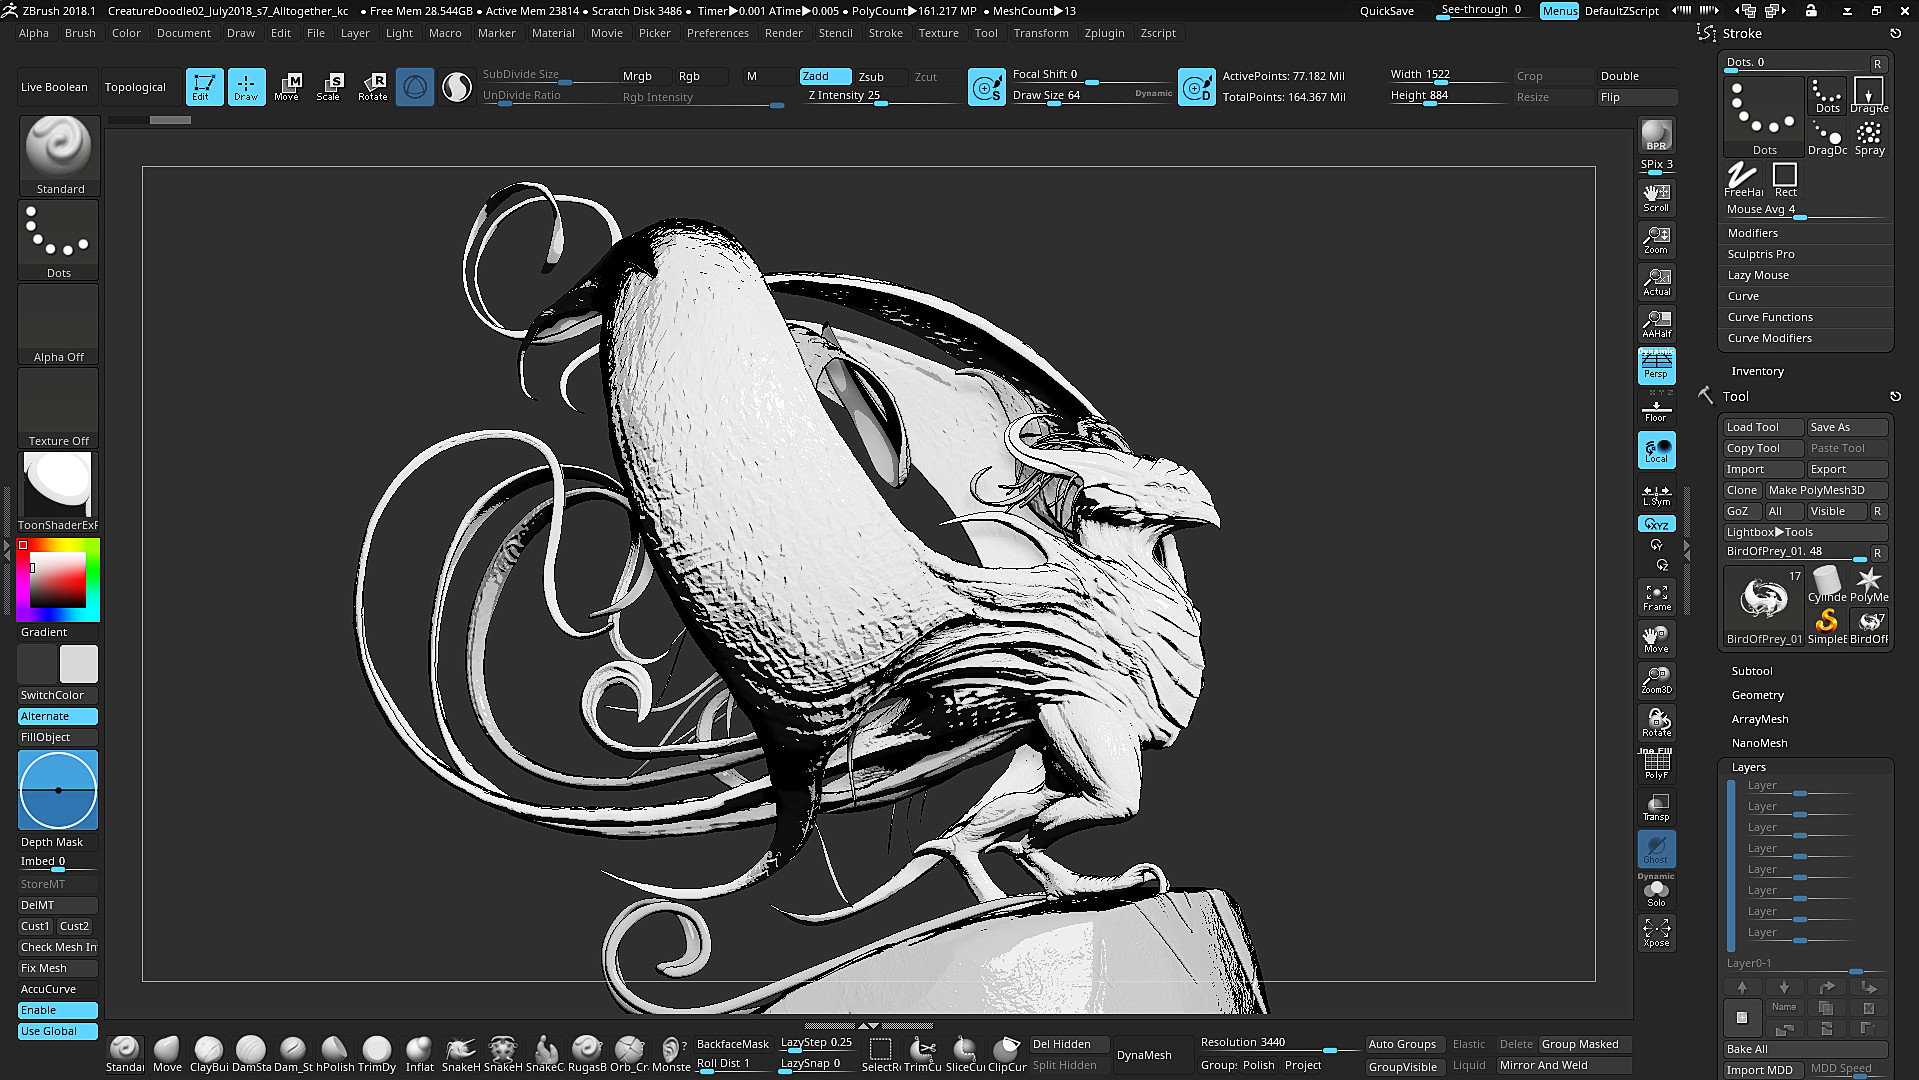Open the Preferences menu
Image resolution: width=1919 pixels, height=1080 pixels.
pos(717,33)
